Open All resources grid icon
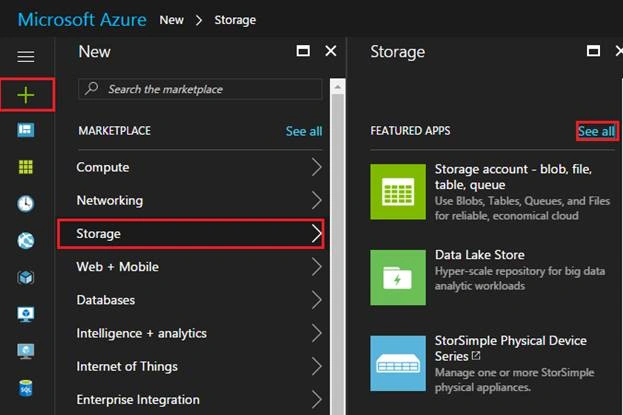This screenshot has width=623, height=415. [26, 167]
